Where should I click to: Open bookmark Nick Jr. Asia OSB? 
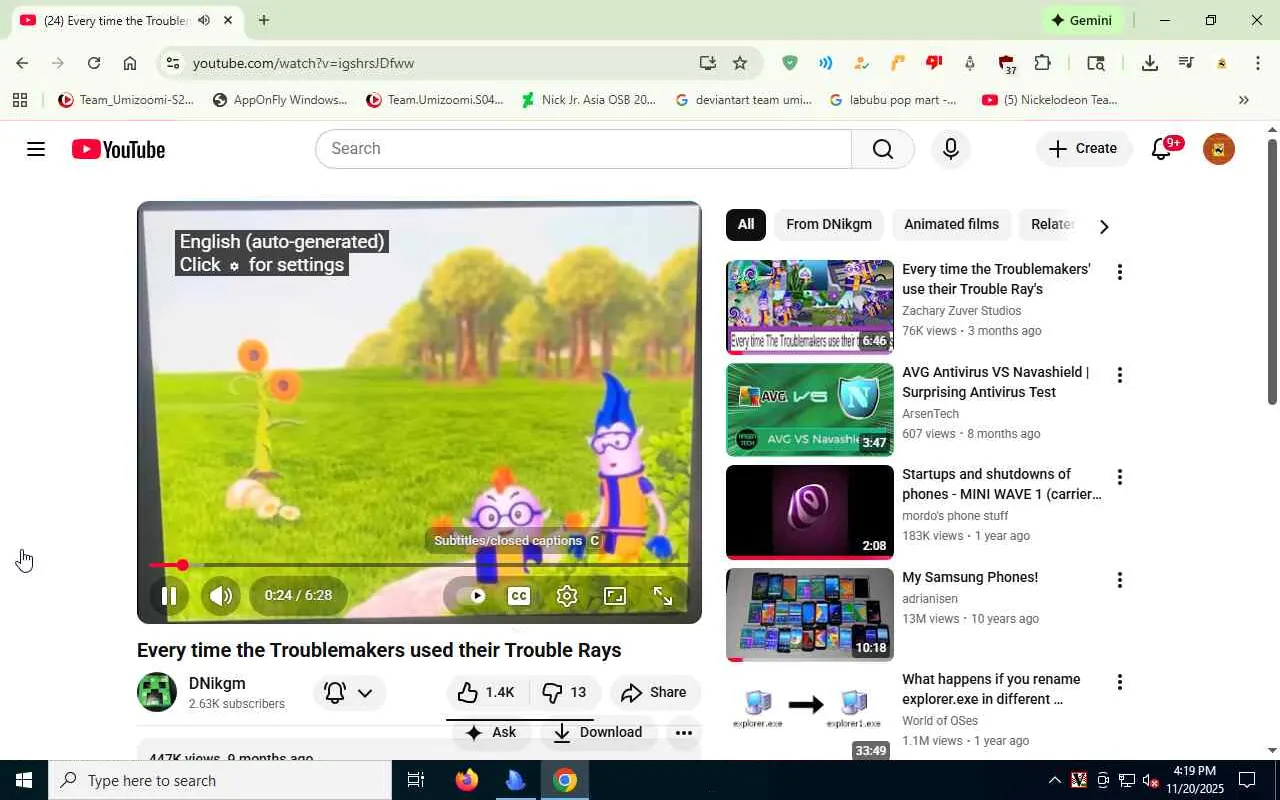[588, 100]
